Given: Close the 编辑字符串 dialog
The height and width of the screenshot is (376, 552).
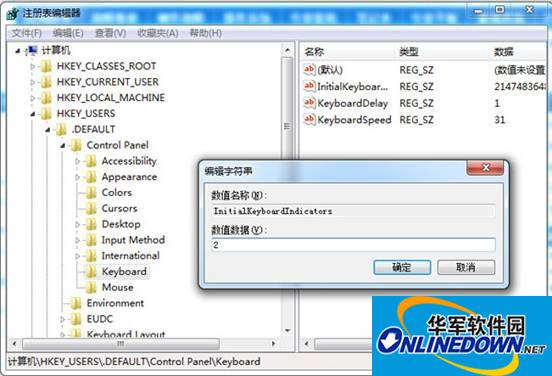Looking at the screenshot, I should click(485, 168).
